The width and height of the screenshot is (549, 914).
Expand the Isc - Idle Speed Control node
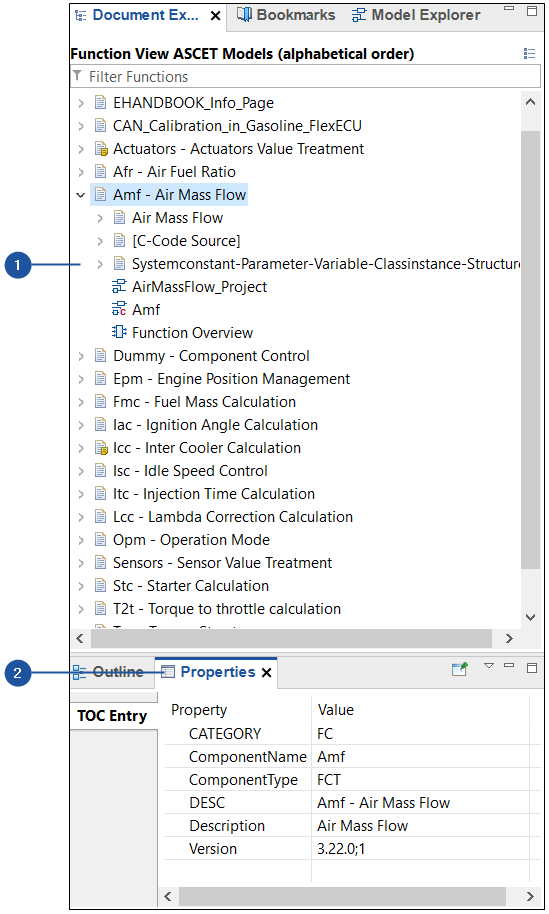pyautogui.click(x=81, y=471)
